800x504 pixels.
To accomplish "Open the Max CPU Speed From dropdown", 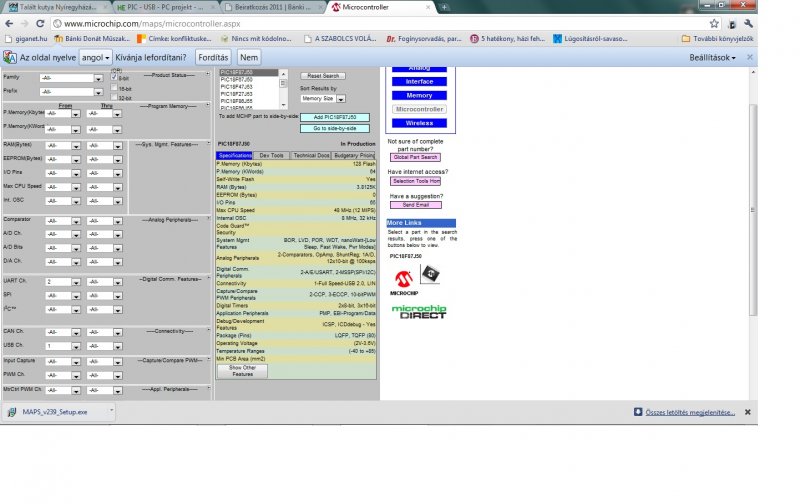I will click(x=63, y=187).
